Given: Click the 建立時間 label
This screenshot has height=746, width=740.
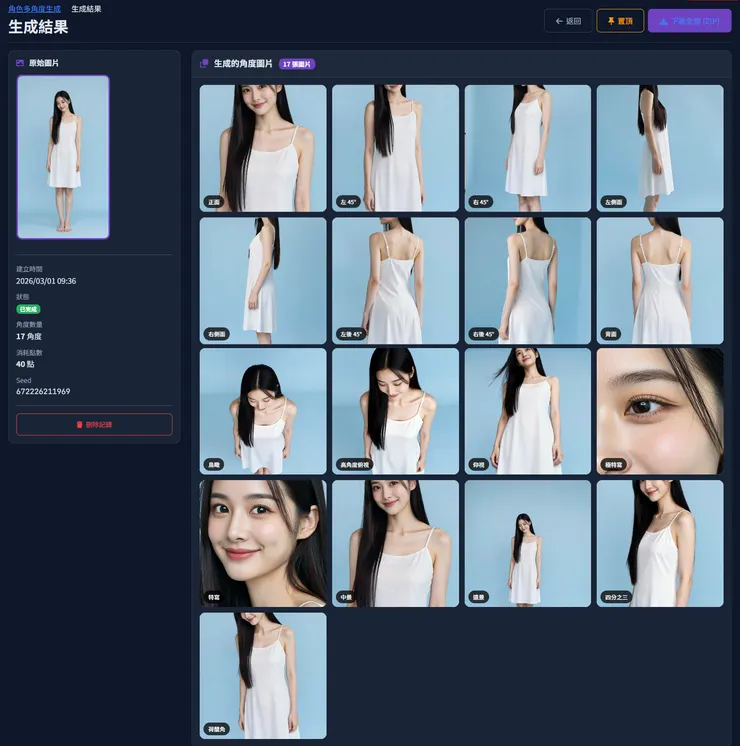Looking at the screenshot, I should (30, 269).
